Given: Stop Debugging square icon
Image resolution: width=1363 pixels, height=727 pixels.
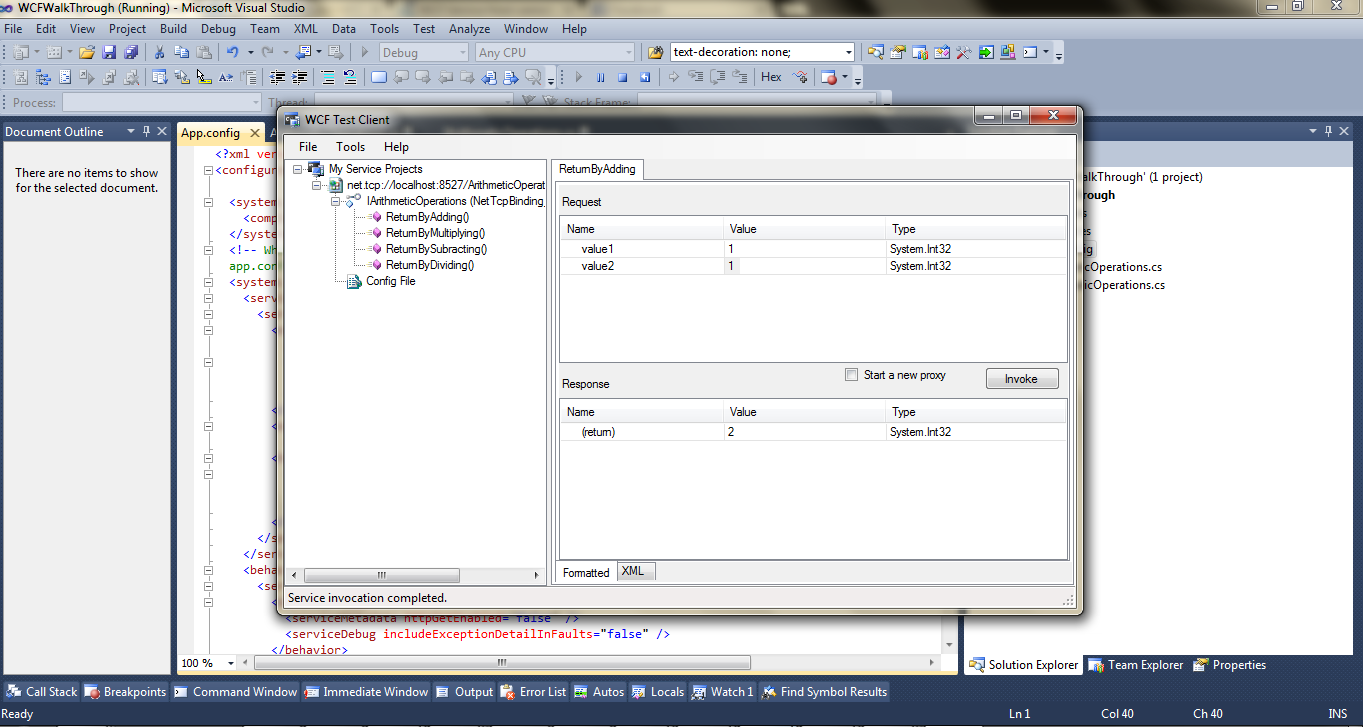Looking at the screenshot, I should click(622, 77).
